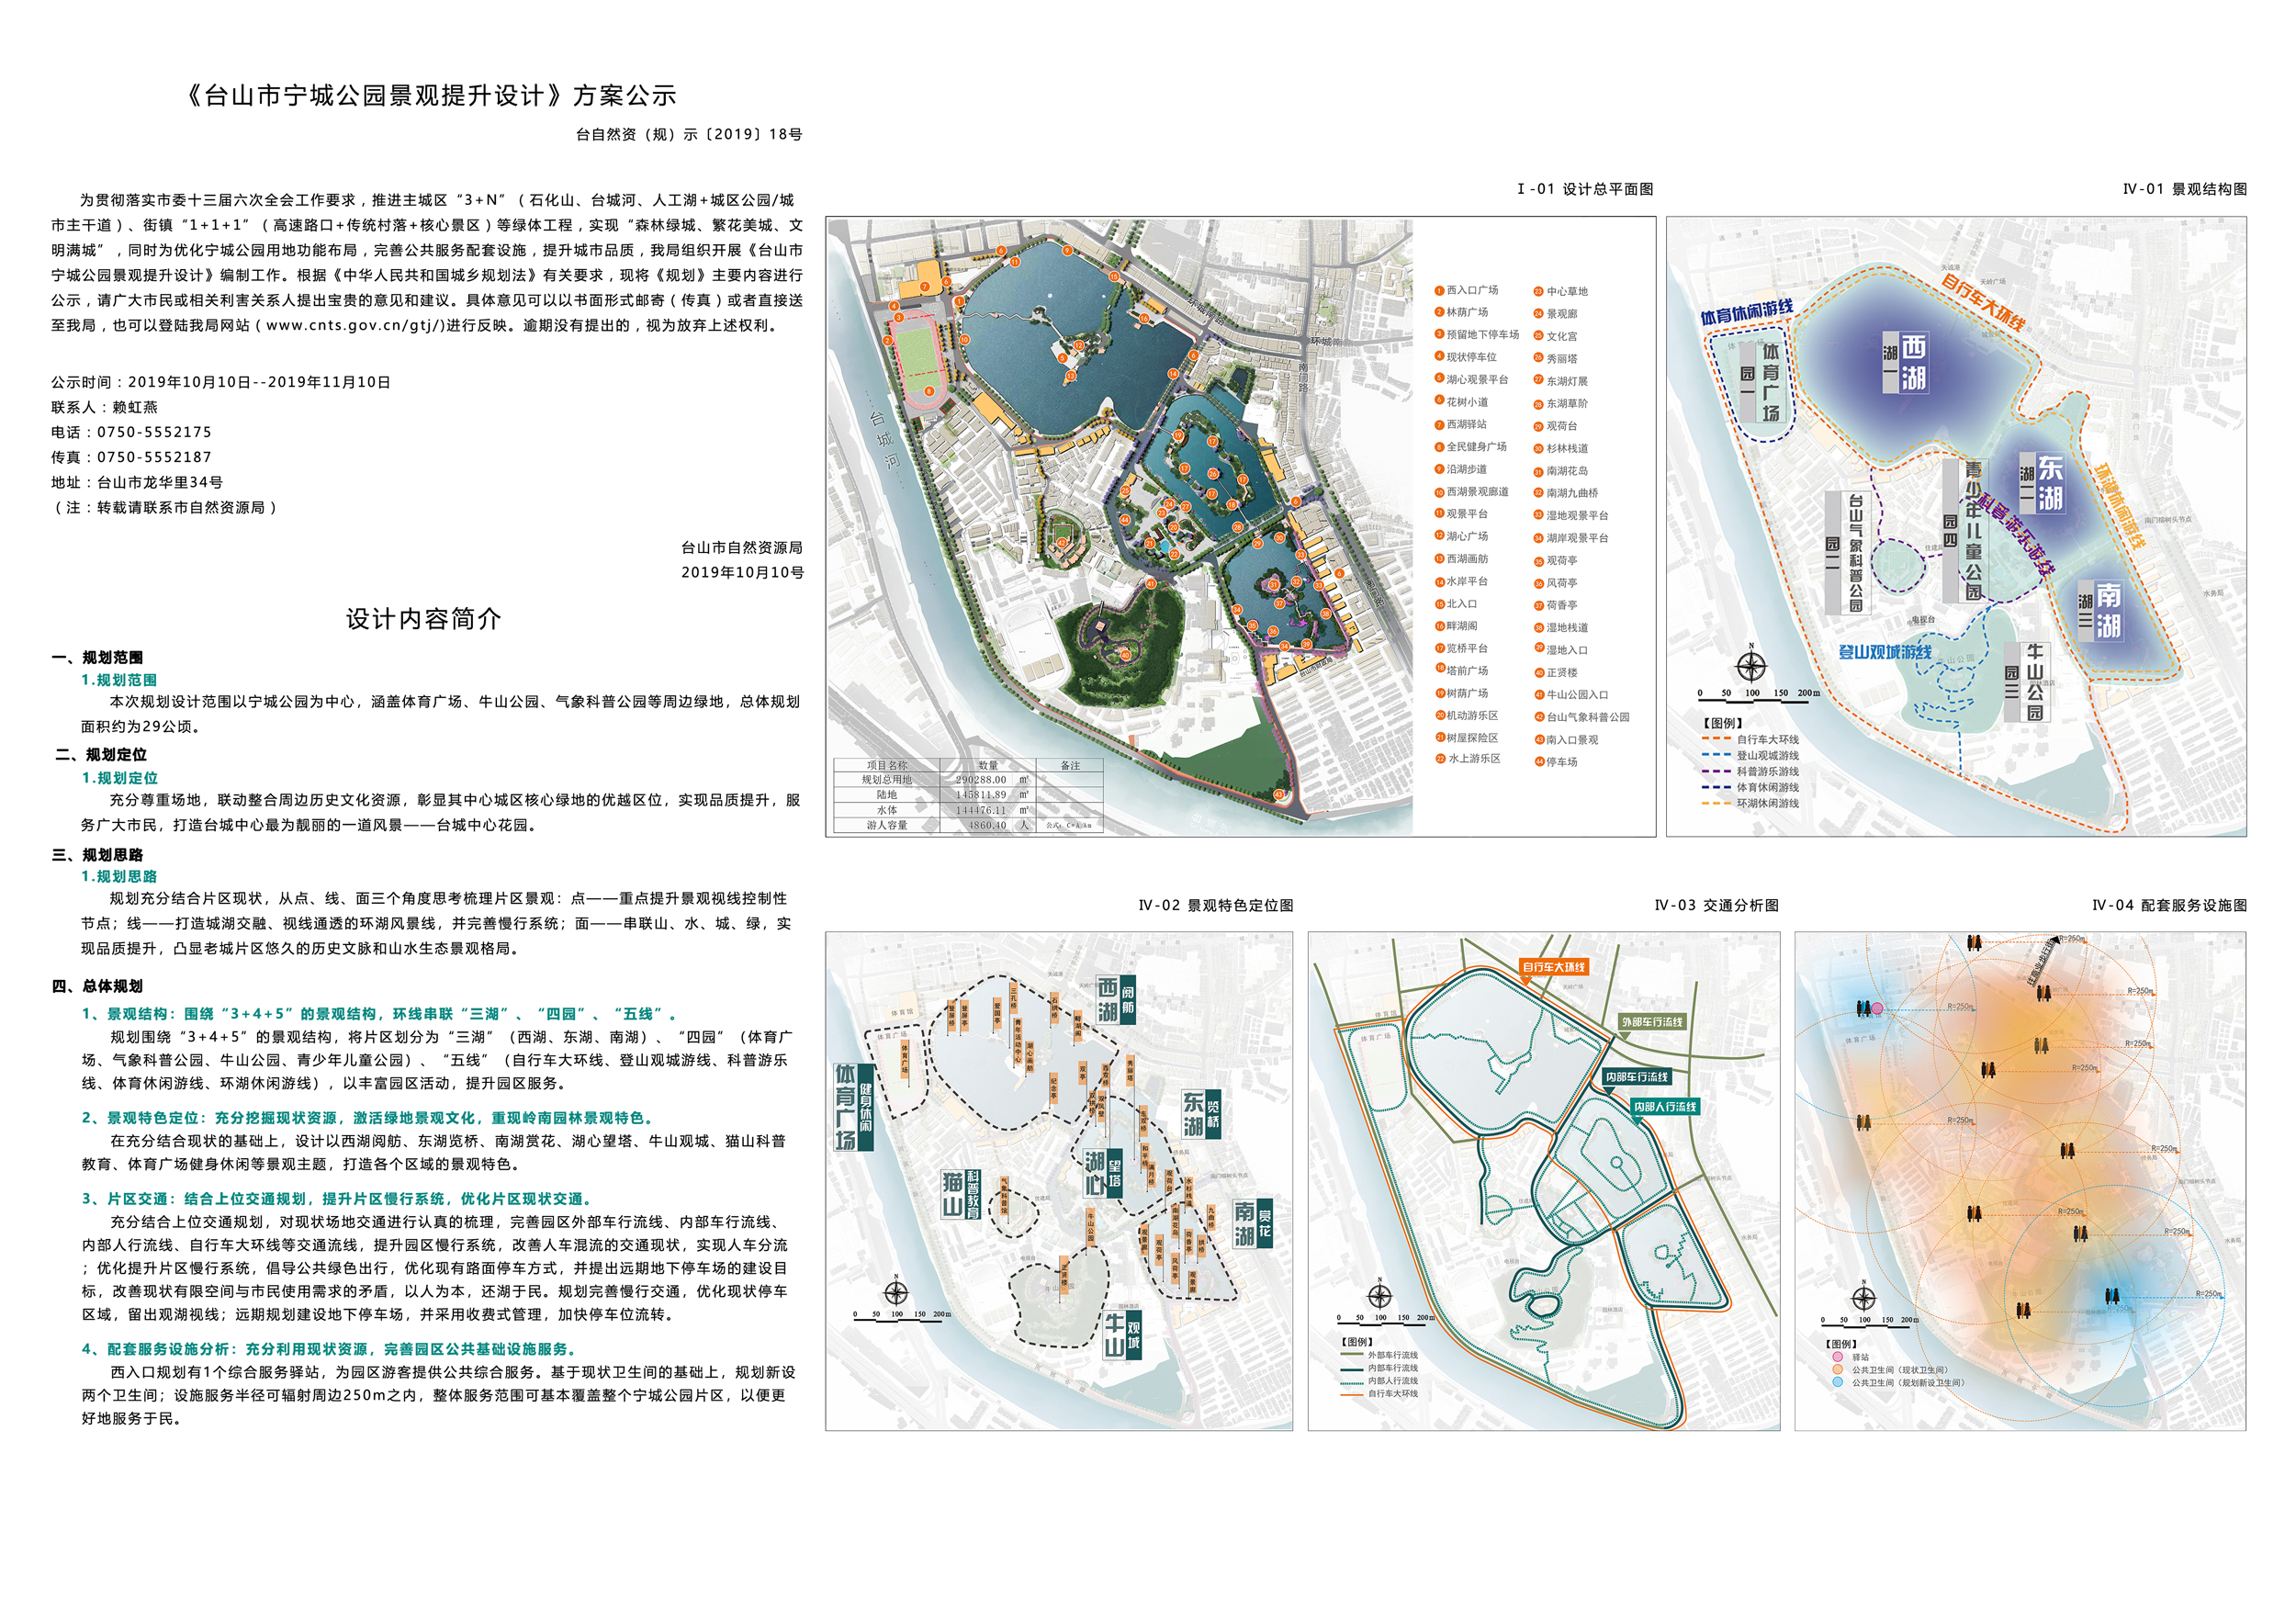
Task: Click the 四、总体规划 section heading
Action: 97,986
